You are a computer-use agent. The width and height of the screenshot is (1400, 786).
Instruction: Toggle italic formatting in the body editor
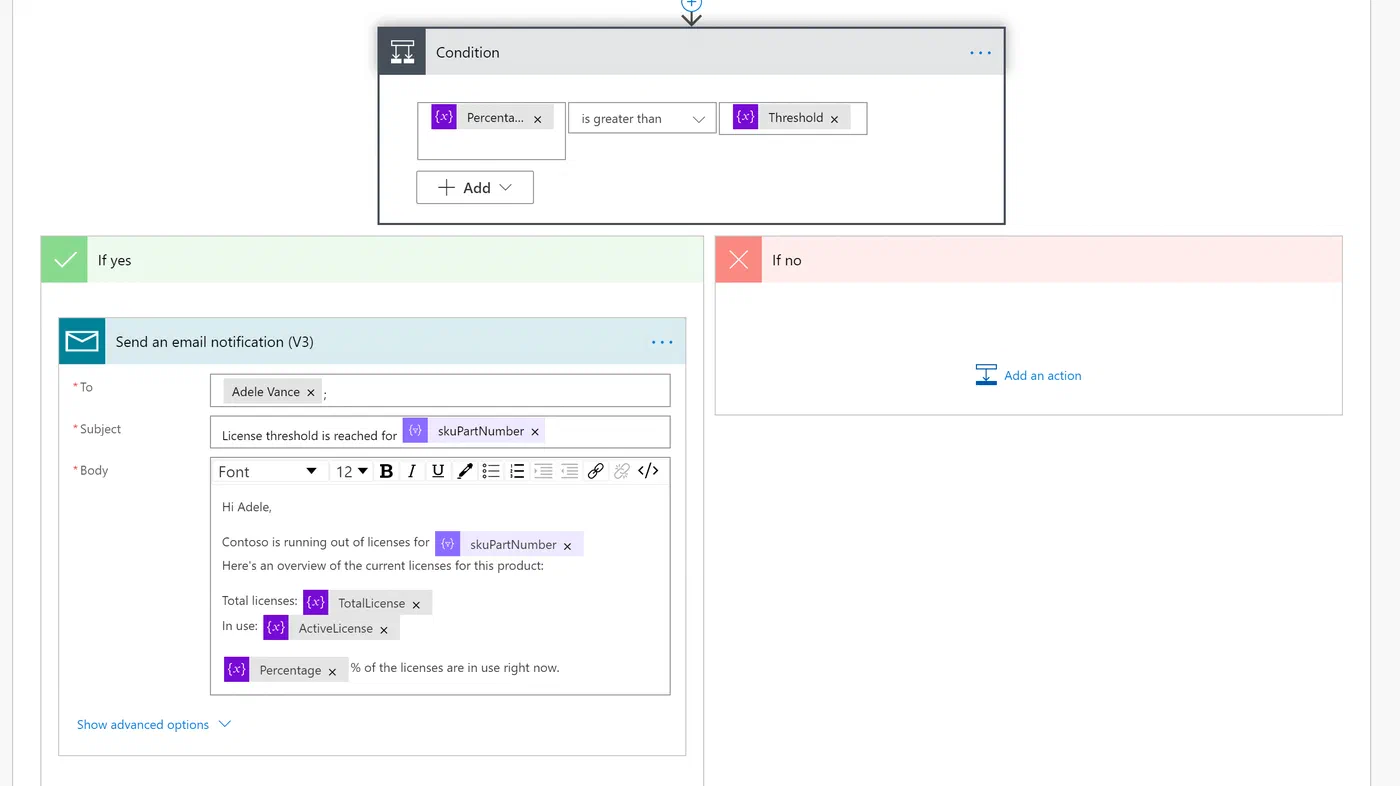tap(411, 472)
